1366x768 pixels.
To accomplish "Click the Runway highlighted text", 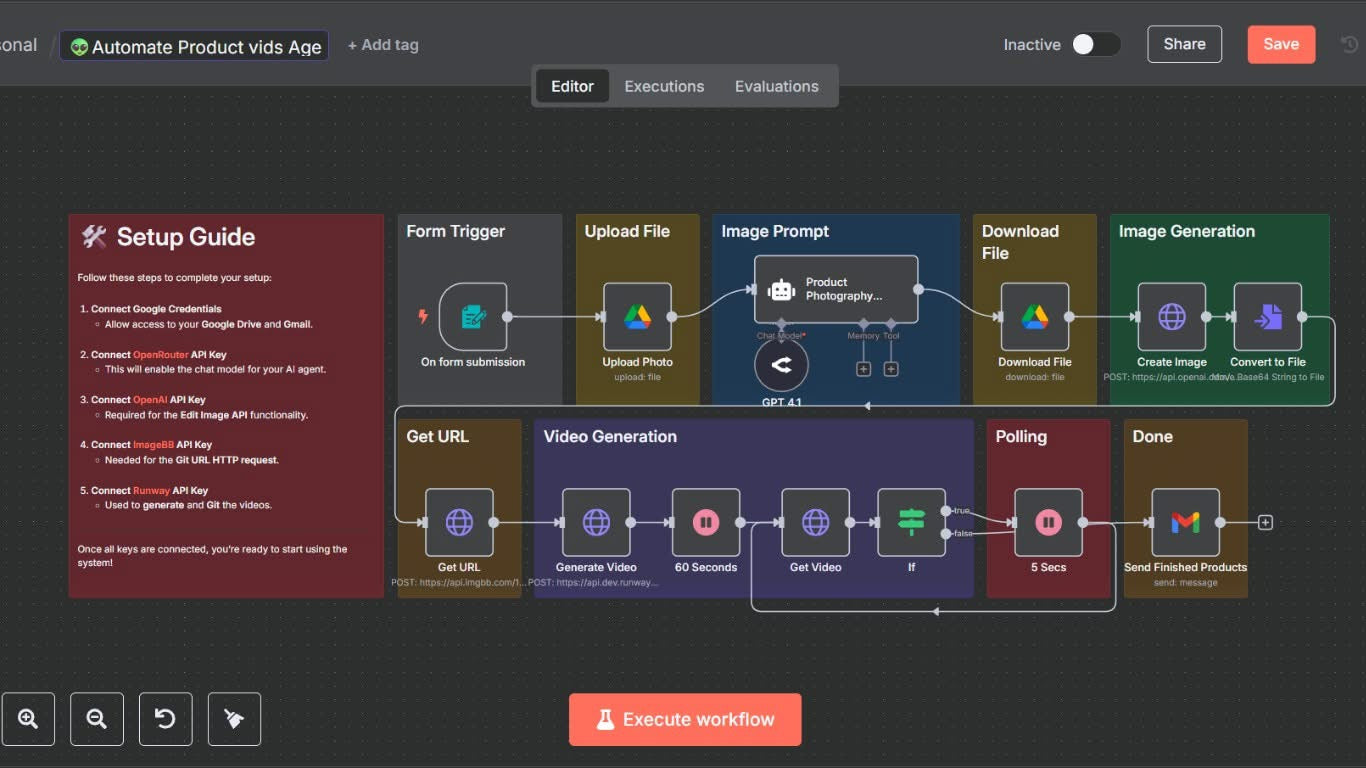I will coord(152,490).
